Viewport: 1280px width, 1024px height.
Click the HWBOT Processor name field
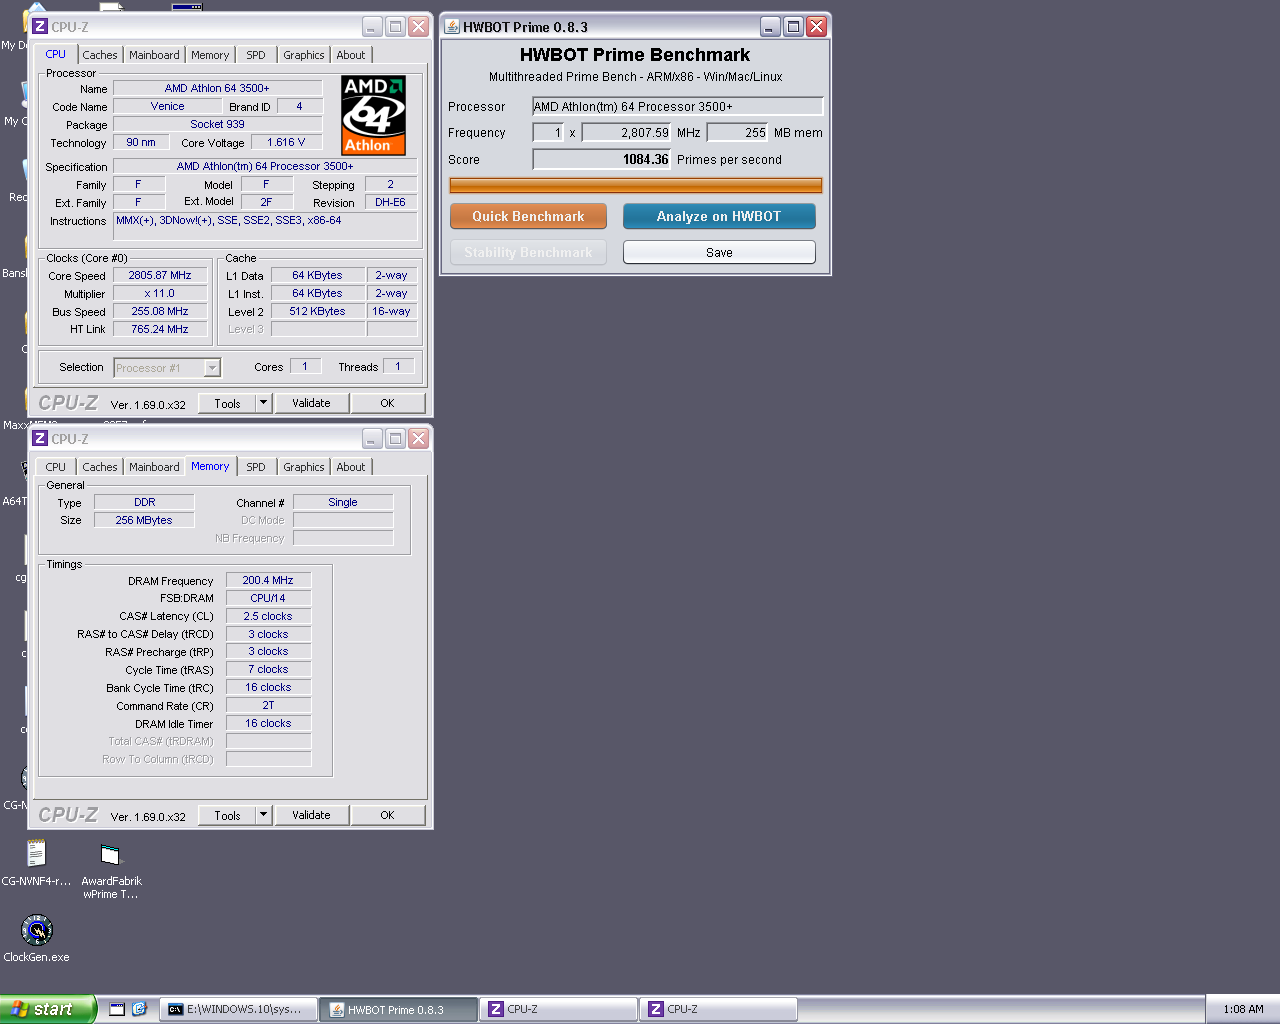[677, 106]
